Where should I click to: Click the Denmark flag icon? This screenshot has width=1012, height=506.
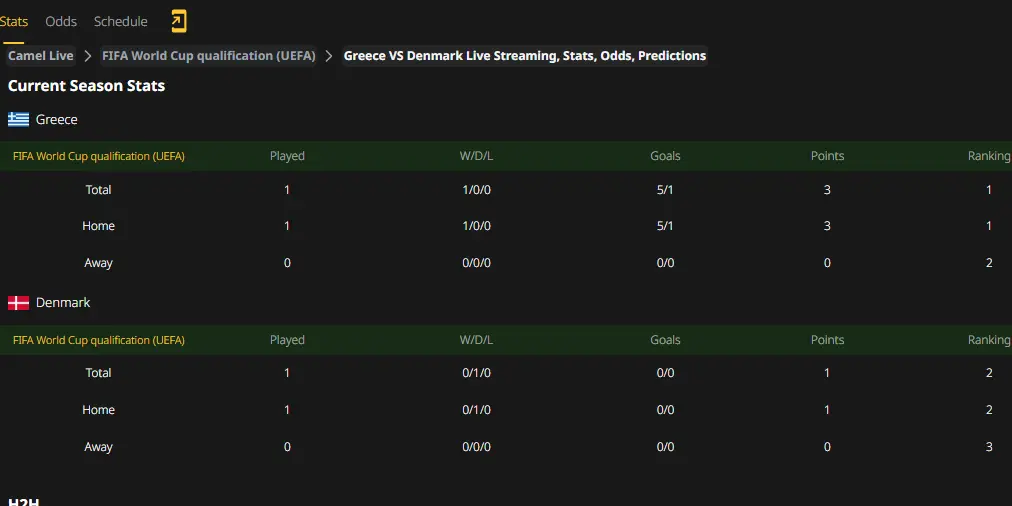(x=19, y=303)
